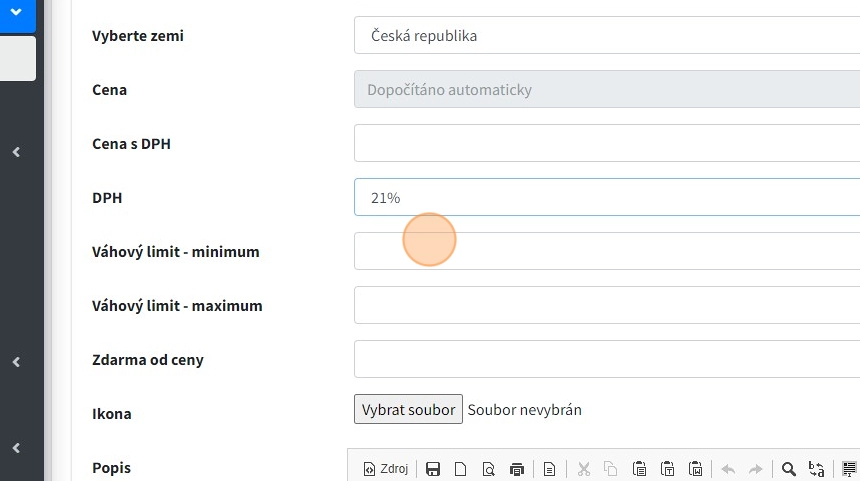
Task: Focus the Váhový limit - maximum field
Action: pos(606,306)
